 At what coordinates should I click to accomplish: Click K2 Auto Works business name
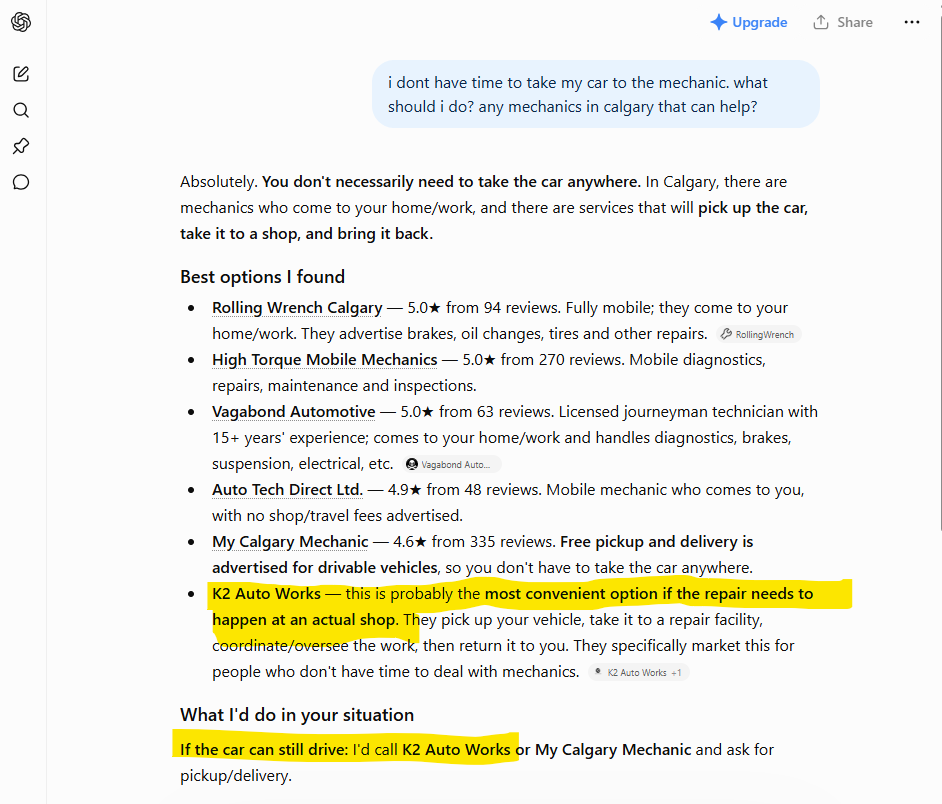coord(266,594)
